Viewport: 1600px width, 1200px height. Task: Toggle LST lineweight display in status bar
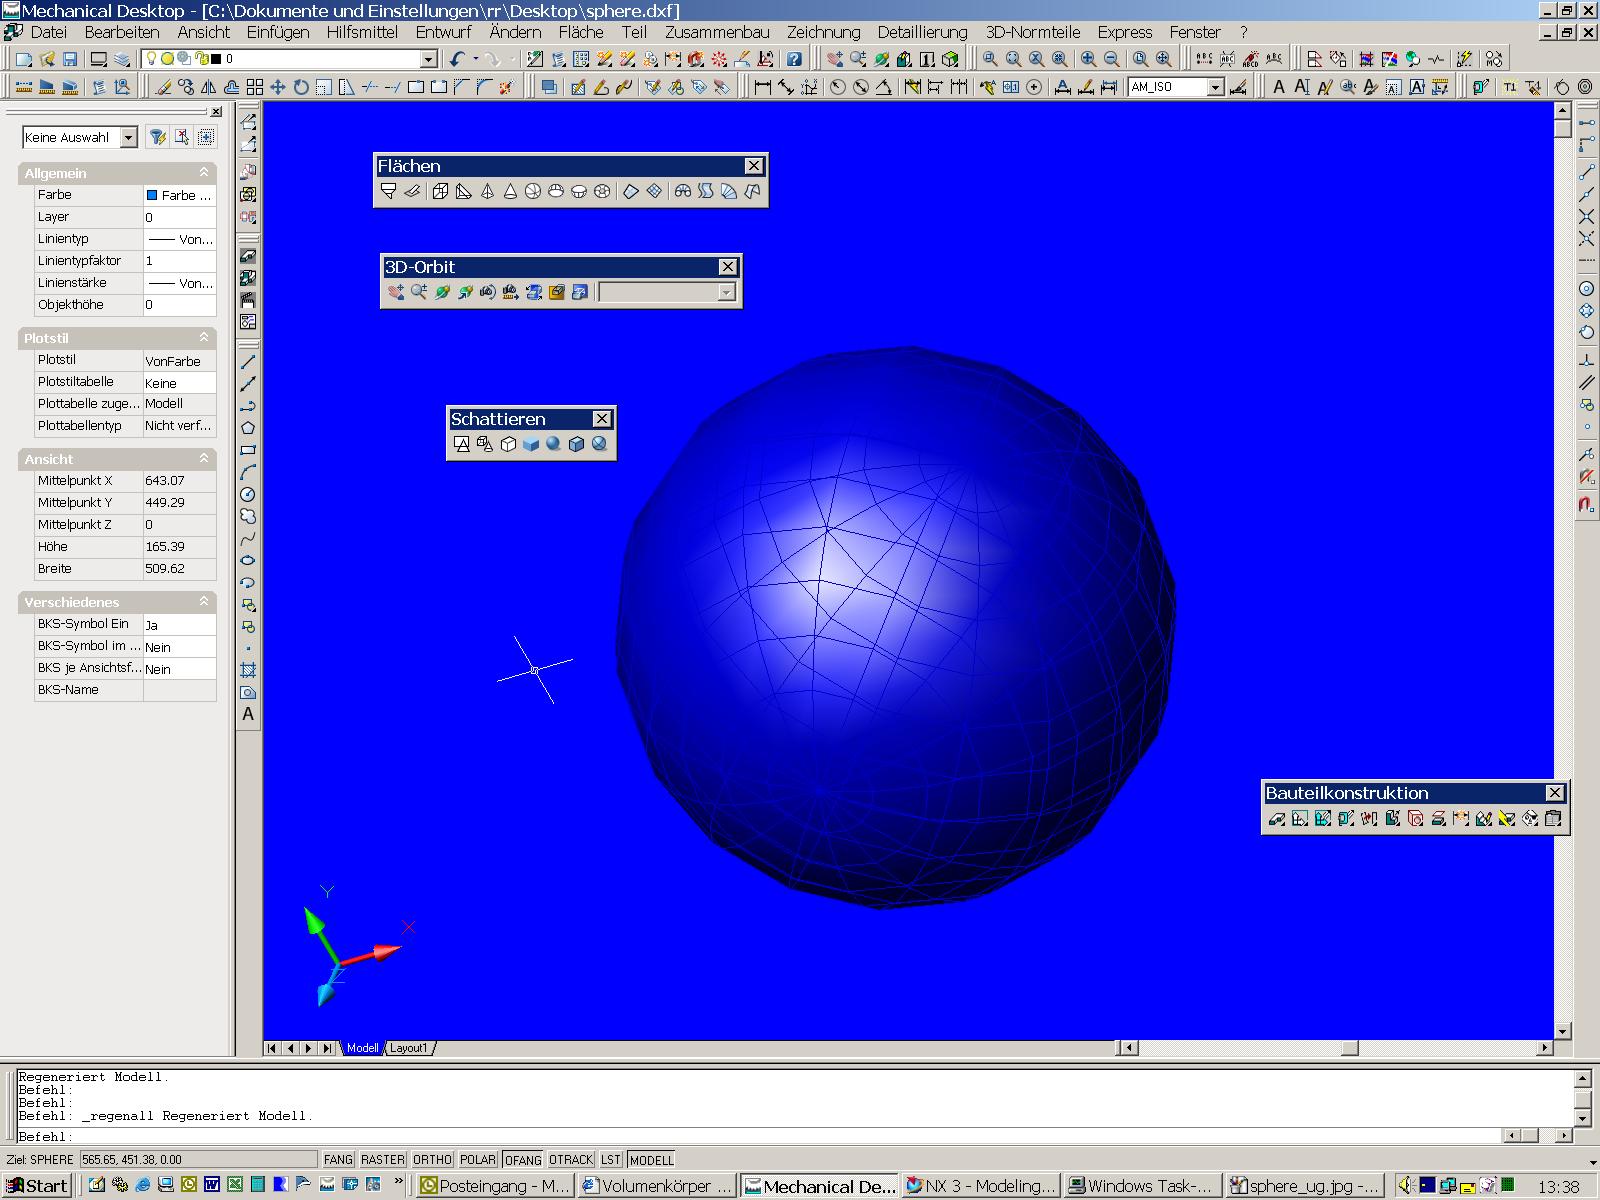tap(611, 1160)
